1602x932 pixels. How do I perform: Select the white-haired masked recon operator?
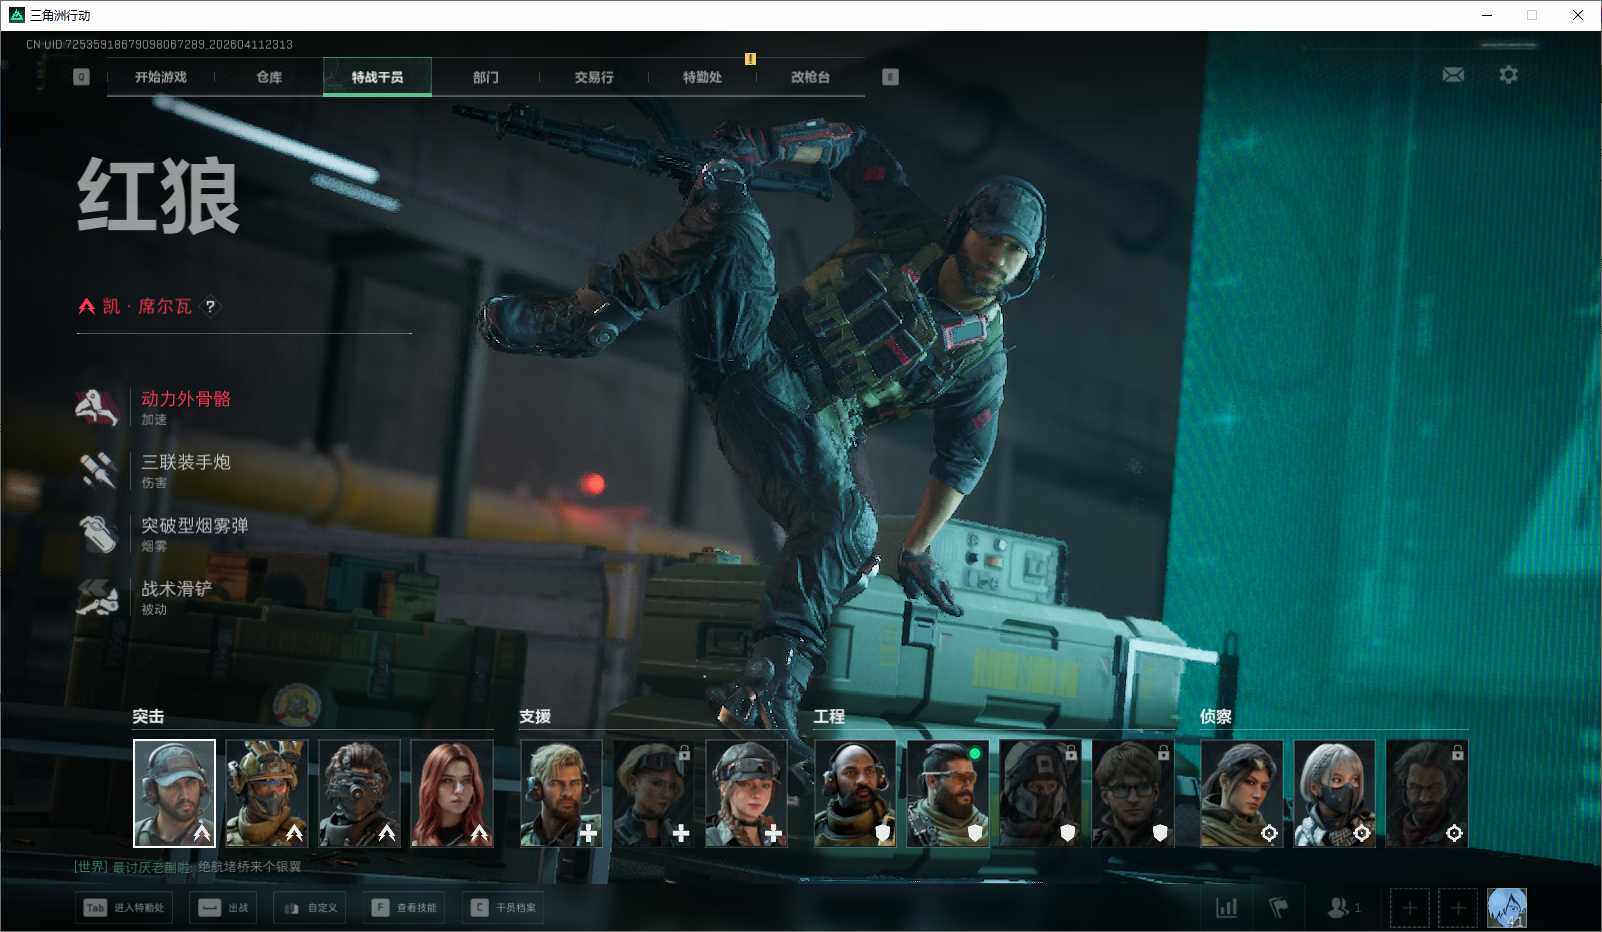pyautogui.click(x=1334, y=793)
